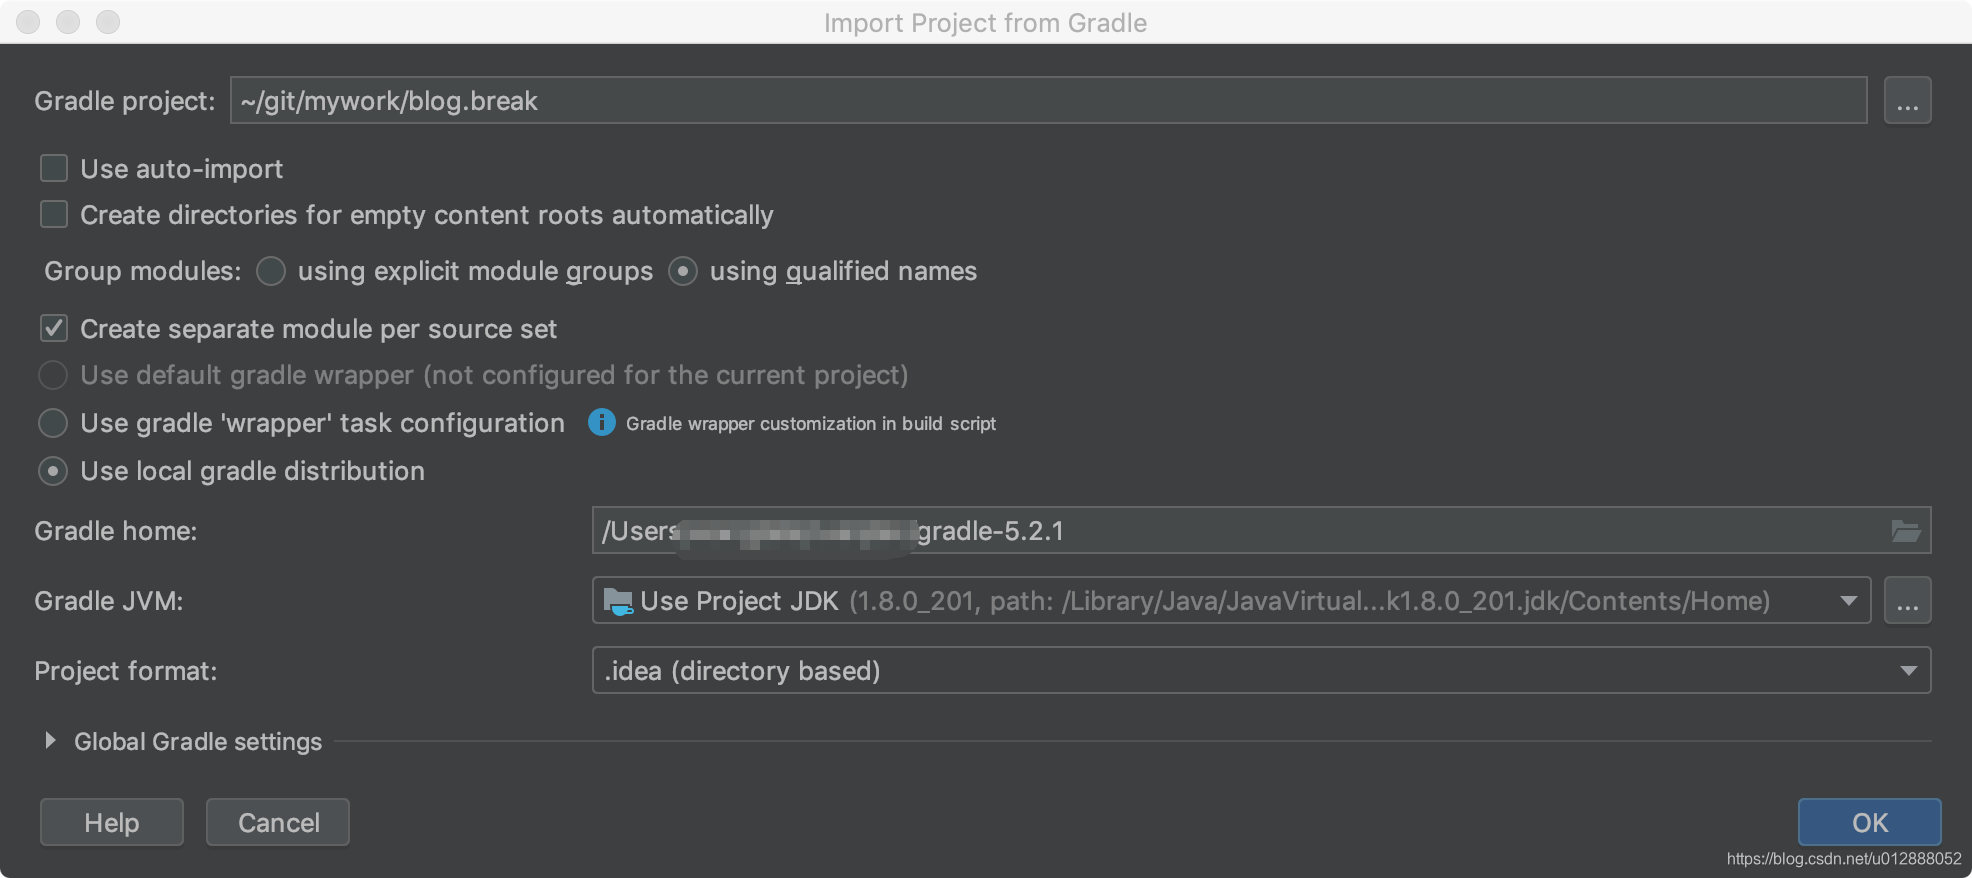The image size is (1972, 878).
Task: Click the Help button
Action: (112, 822)
